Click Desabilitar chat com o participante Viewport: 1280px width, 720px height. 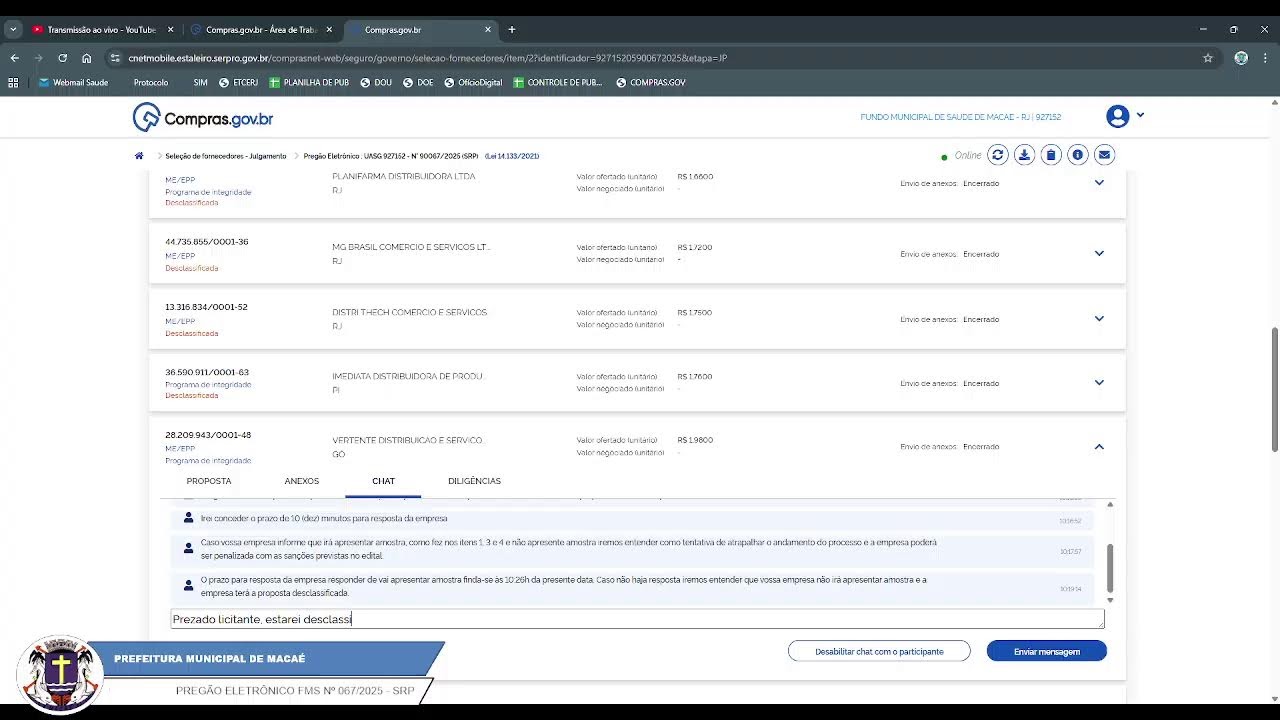879,651
